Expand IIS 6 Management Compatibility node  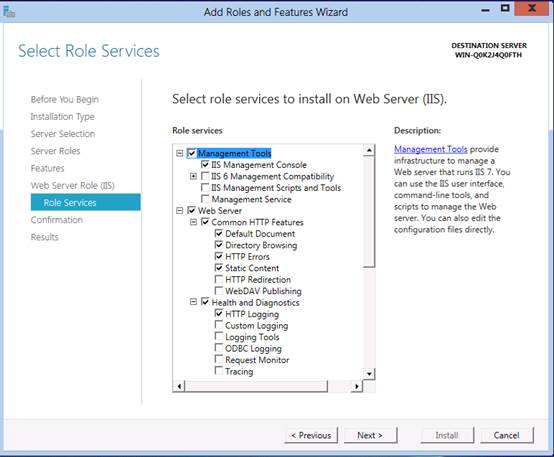click(x=193, y=176)
